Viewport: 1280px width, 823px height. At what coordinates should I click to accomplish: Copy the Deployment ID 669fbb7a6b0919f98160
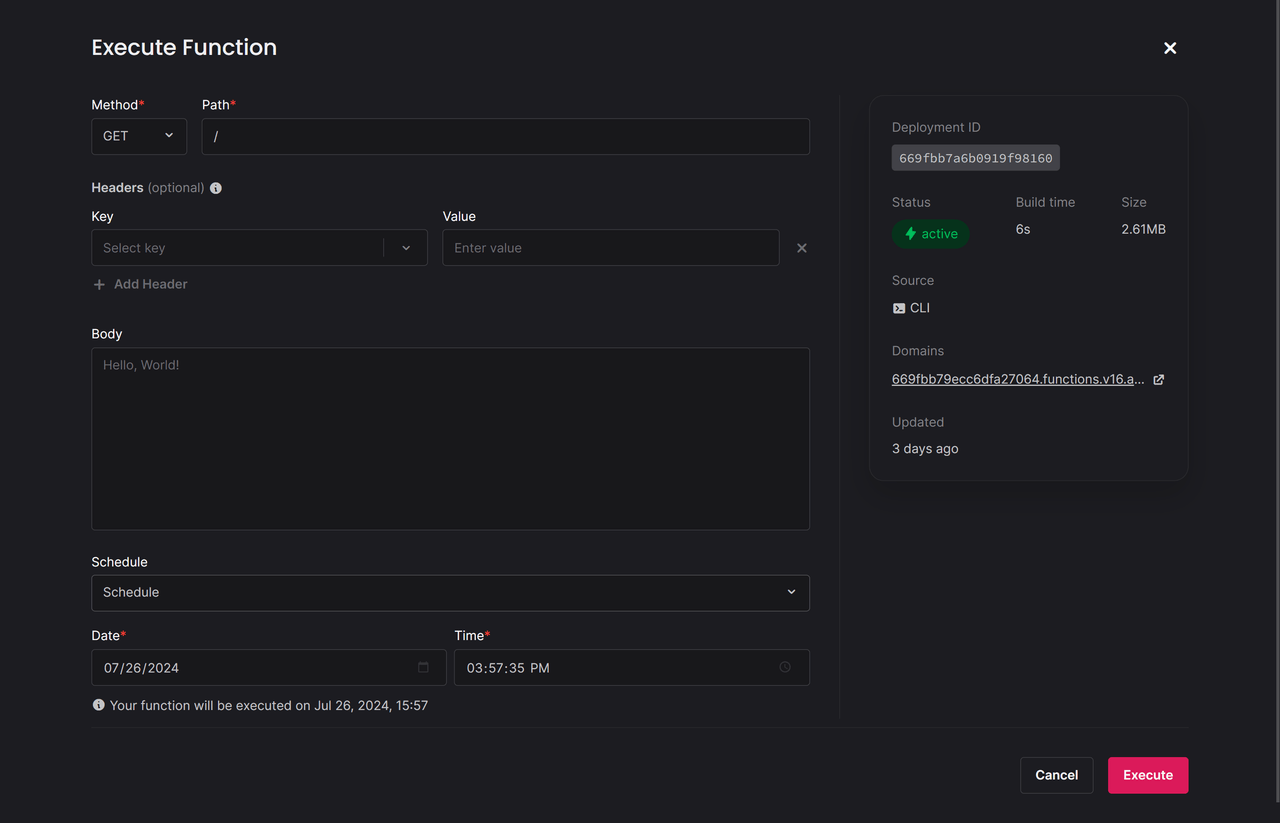[x=975, y=158]
